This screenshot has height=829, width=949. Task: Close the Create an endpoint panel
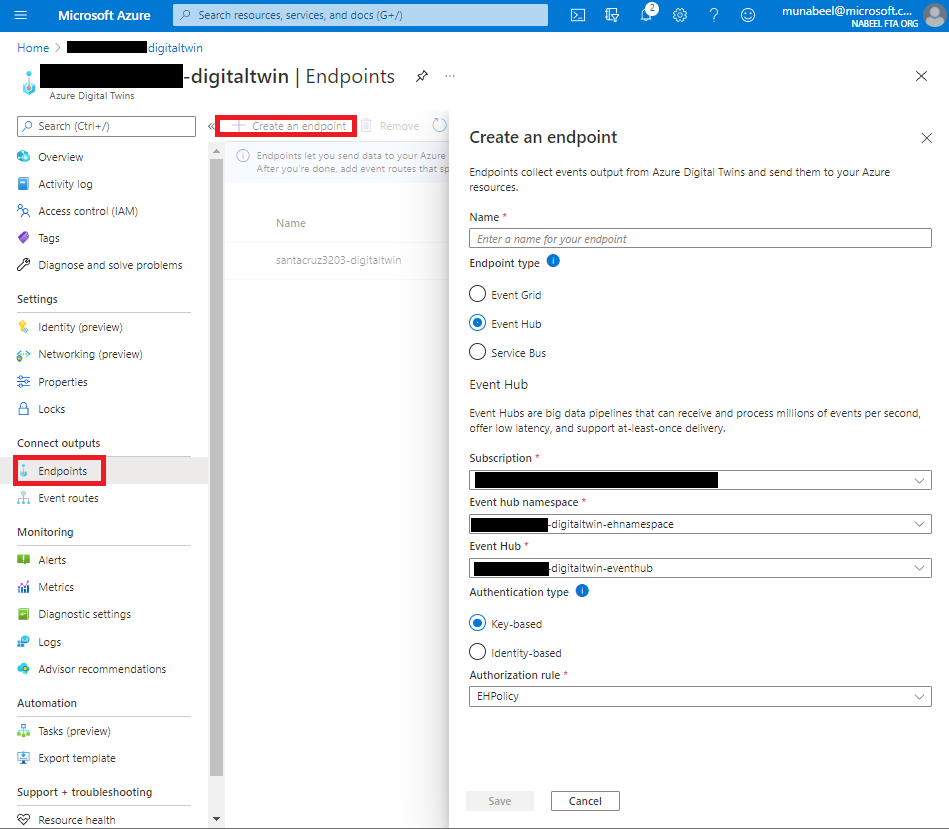[x=927, y=138]
